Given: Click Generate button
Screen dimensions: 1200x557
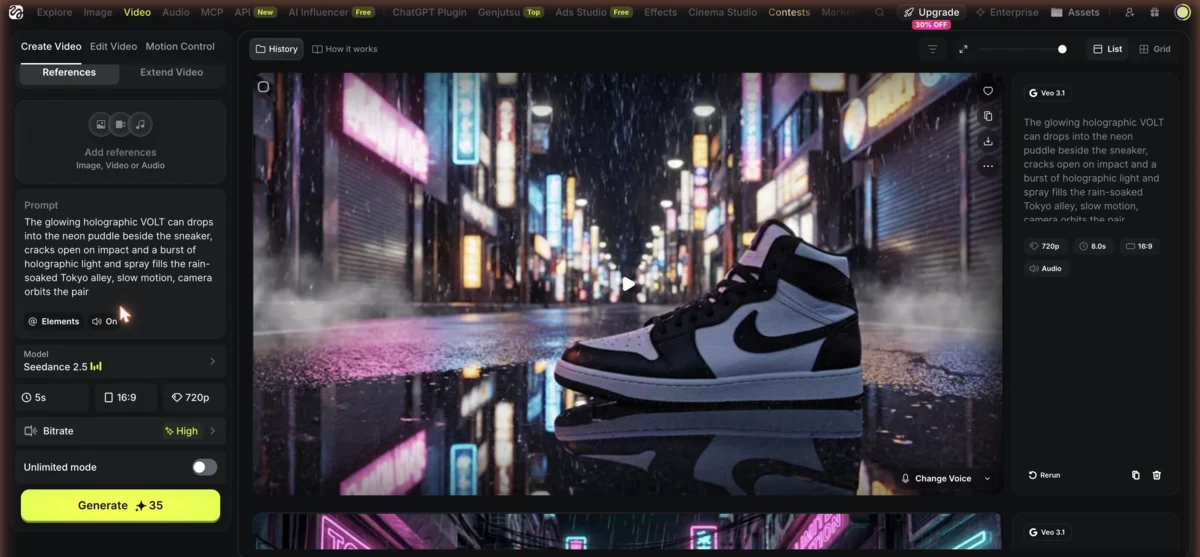Looking at the screenshot, I should (120, 505).
